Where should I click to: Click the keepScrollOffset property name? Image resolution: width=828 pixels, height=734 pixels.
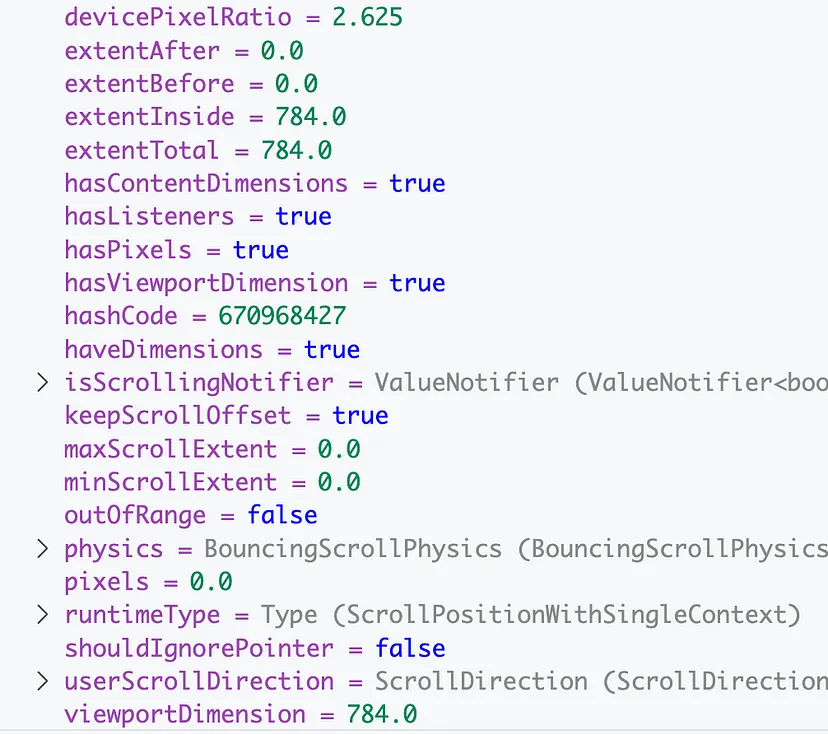pyautogui.click(x=177, y=415)
